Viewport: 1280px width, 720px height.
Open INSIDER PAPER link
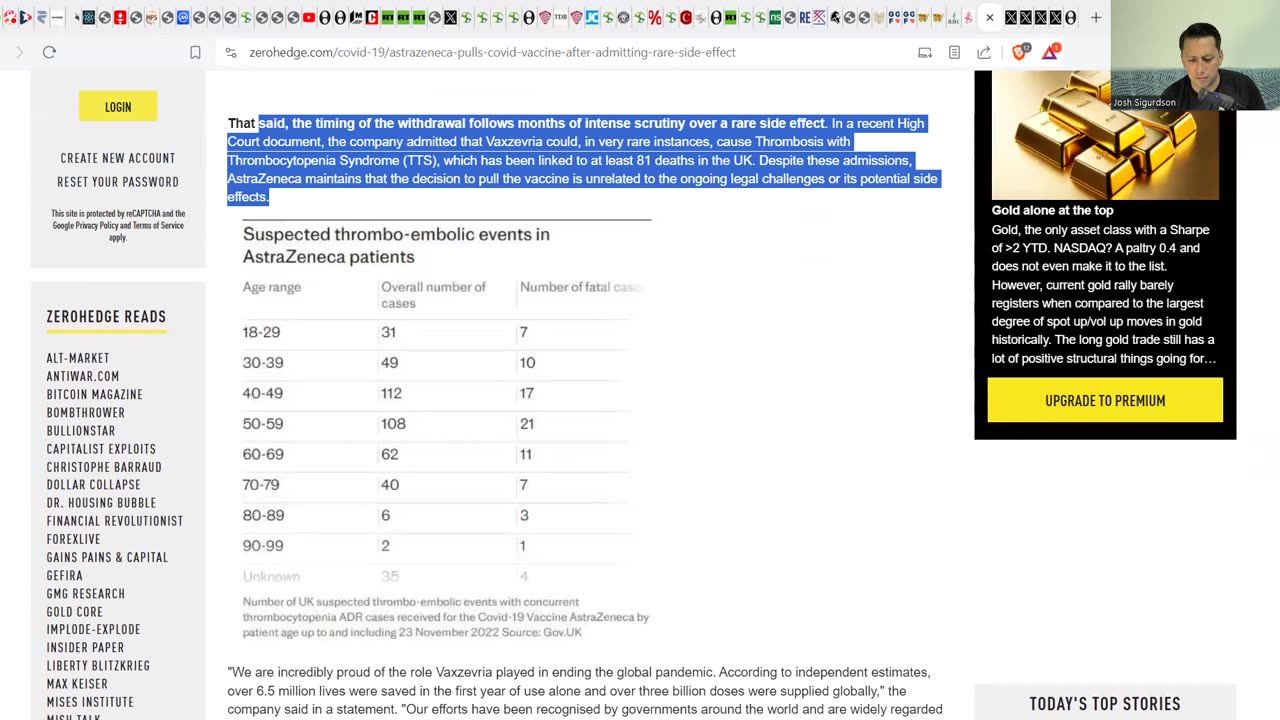tap(85, 647)
